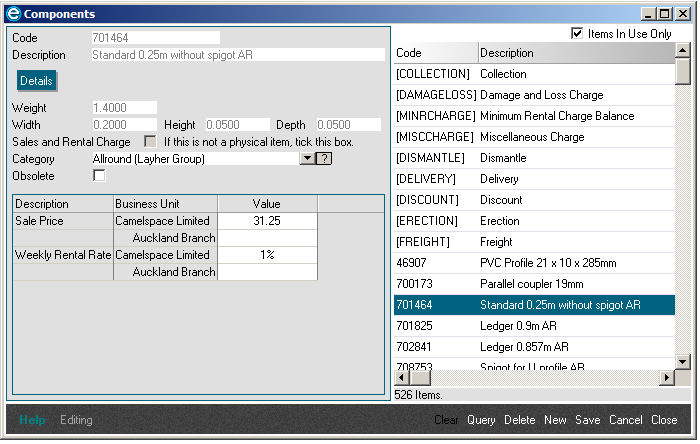This screenshot has height=444, width=700.
Task: Sort list by Description column header
Action: tap(575, 53)
